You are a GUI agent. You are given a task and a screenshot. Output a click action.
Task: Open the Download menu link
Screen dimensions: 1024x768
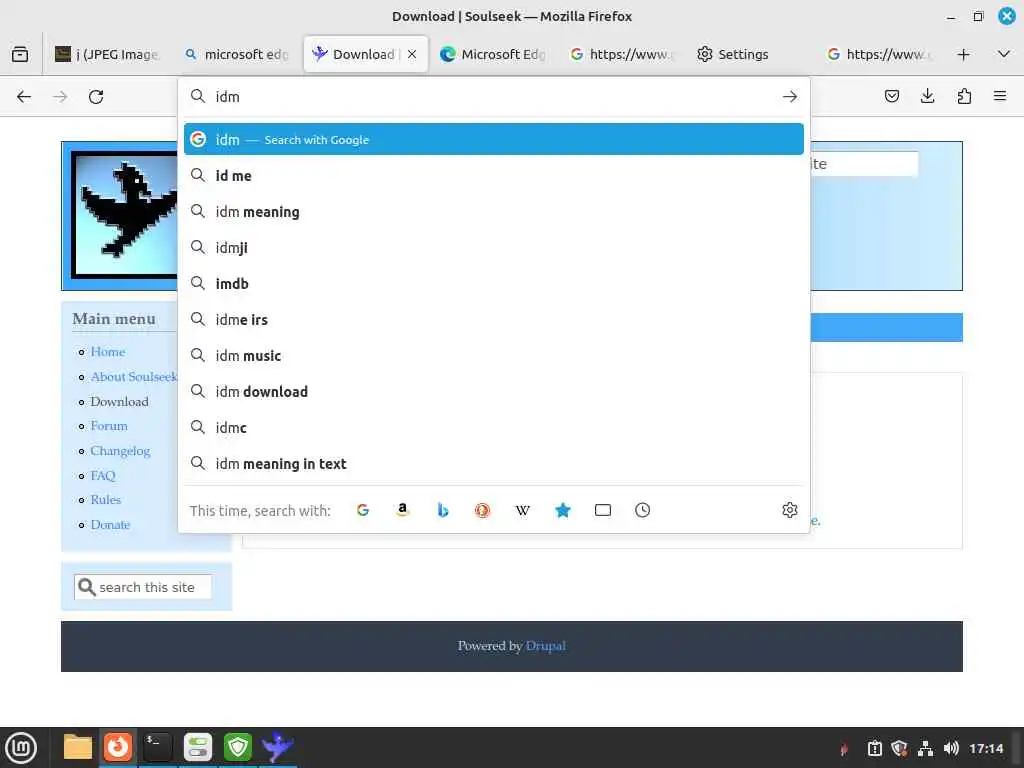(x=120, y=402)
